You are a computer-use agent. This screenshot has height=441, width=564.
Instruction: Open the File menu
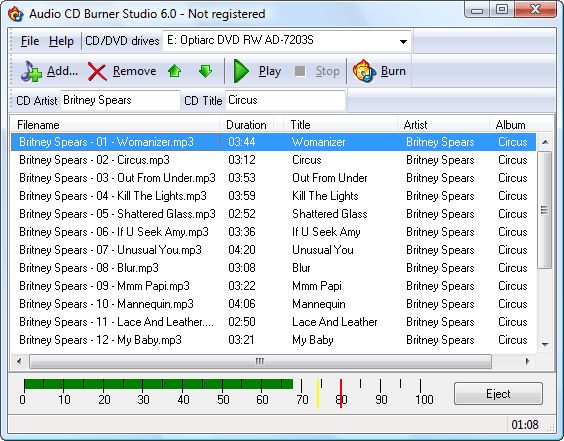coord(30,41)
